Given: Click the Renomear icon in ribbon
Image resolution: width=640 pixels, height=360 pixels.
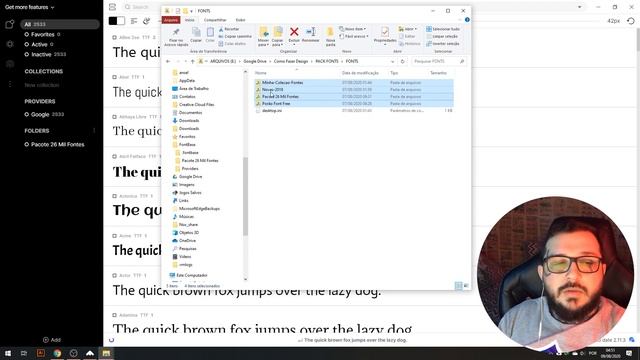Looking at the screenshot, I should pos(311,32).
